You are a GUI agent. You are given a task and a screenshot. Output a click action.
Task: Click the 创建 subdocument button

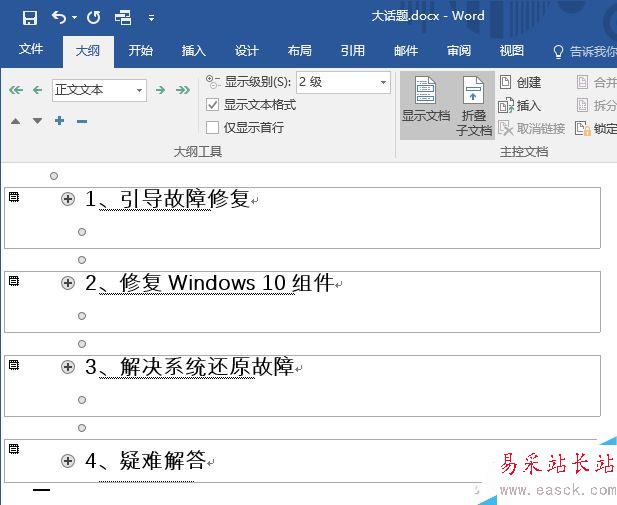click(520, 82)
